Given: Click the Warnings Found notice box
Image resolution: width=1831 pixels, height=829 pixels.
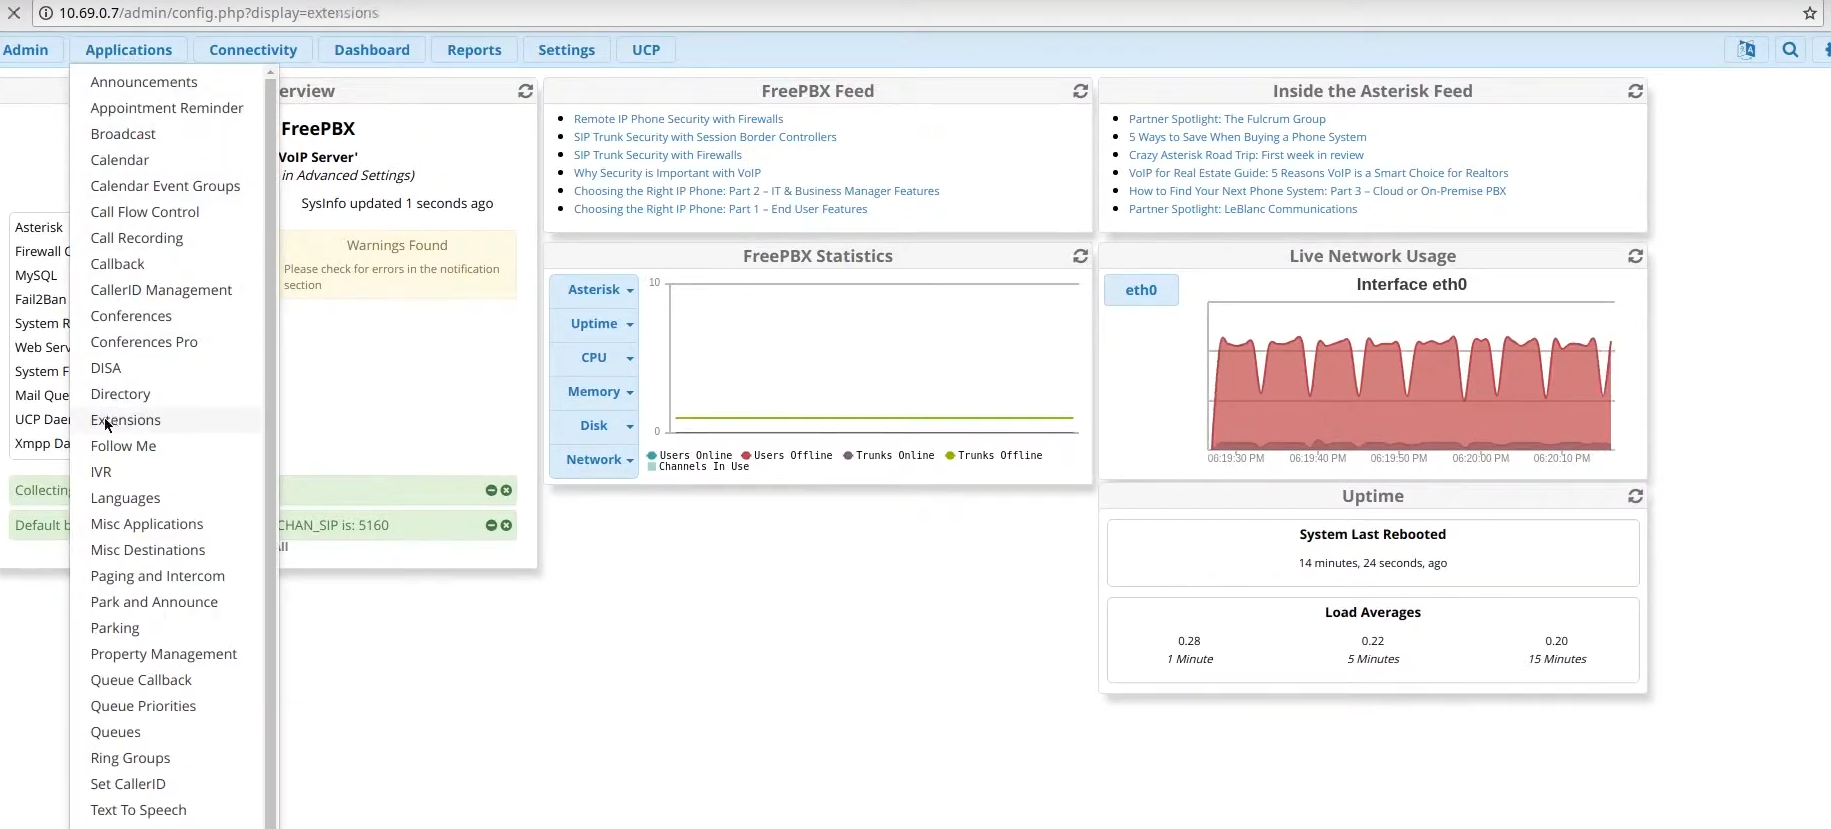Looking at the screenshot, I should (397, 265).
